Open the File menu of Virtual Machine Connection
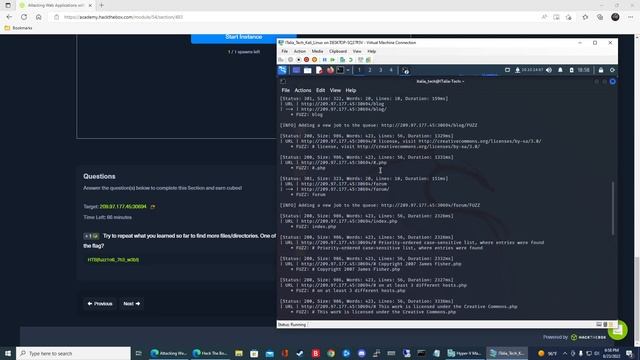This screenshot has width=640, height=360. click(284, 51)
